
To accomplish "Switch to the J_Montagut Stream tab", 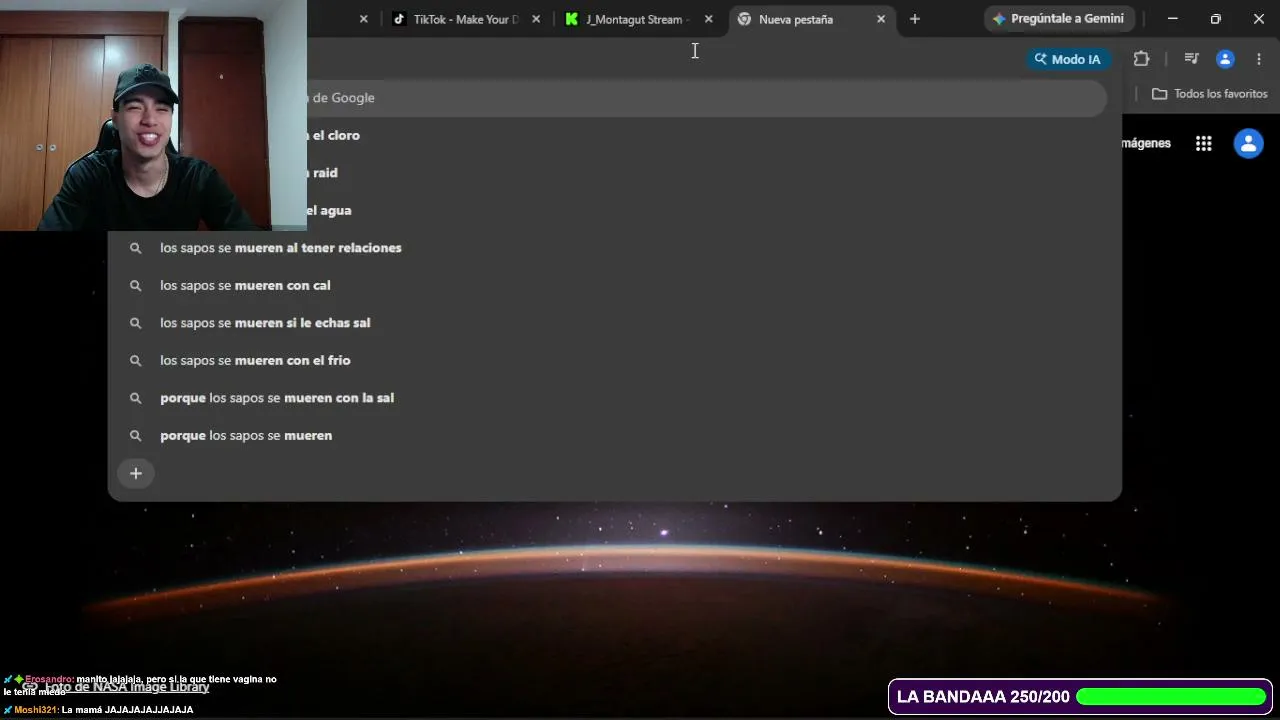I will (639, 19).
